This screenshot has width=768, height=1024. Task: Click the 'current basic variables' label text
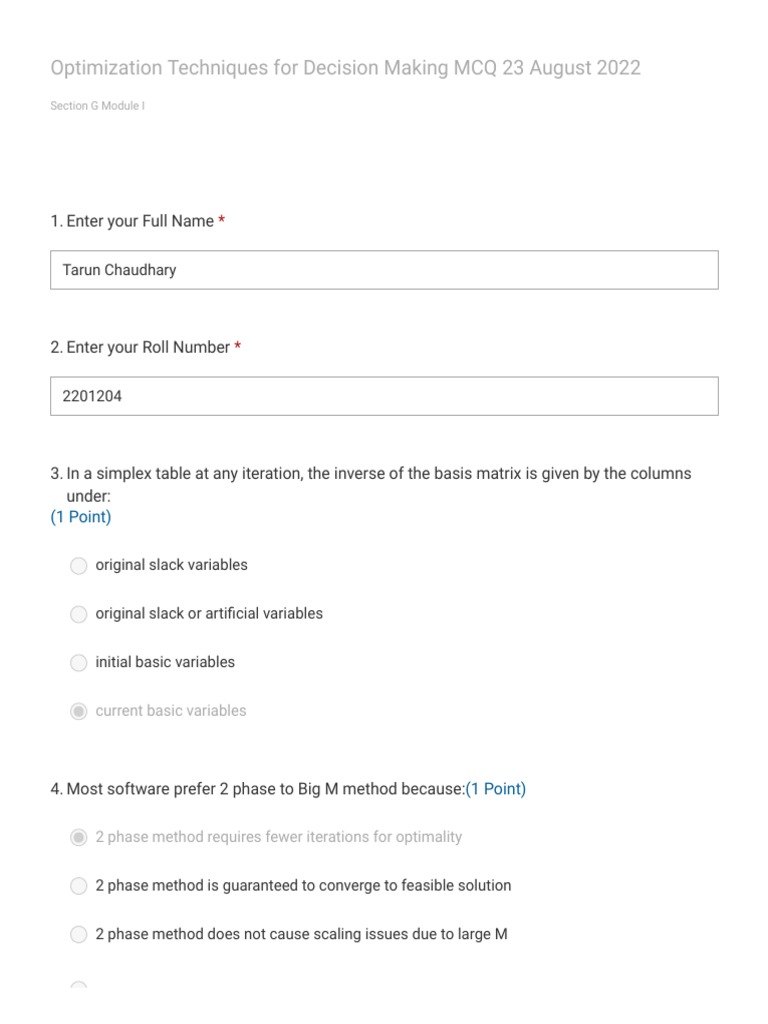click(x=171, y=711)
